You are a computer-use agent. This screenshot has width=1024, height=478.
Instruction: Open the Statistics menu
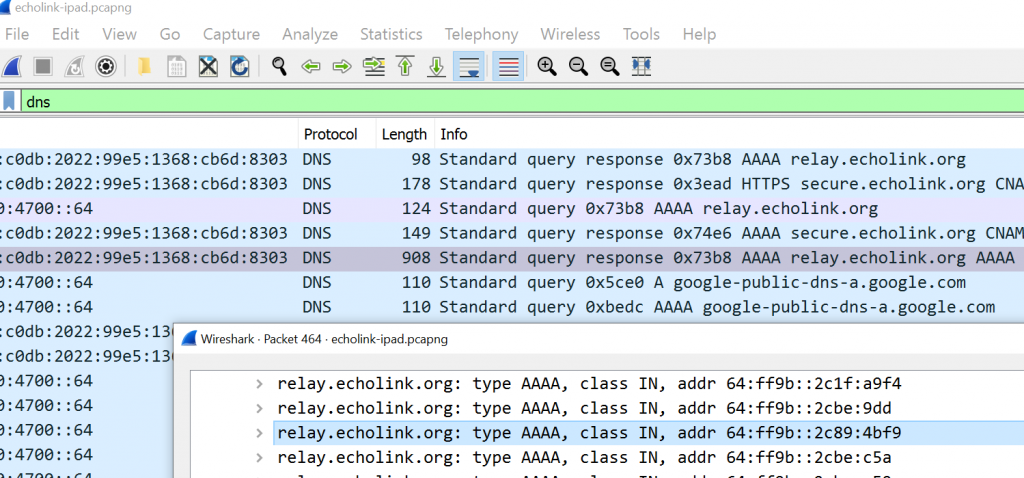pyautogui.click(x=391, y=34)
